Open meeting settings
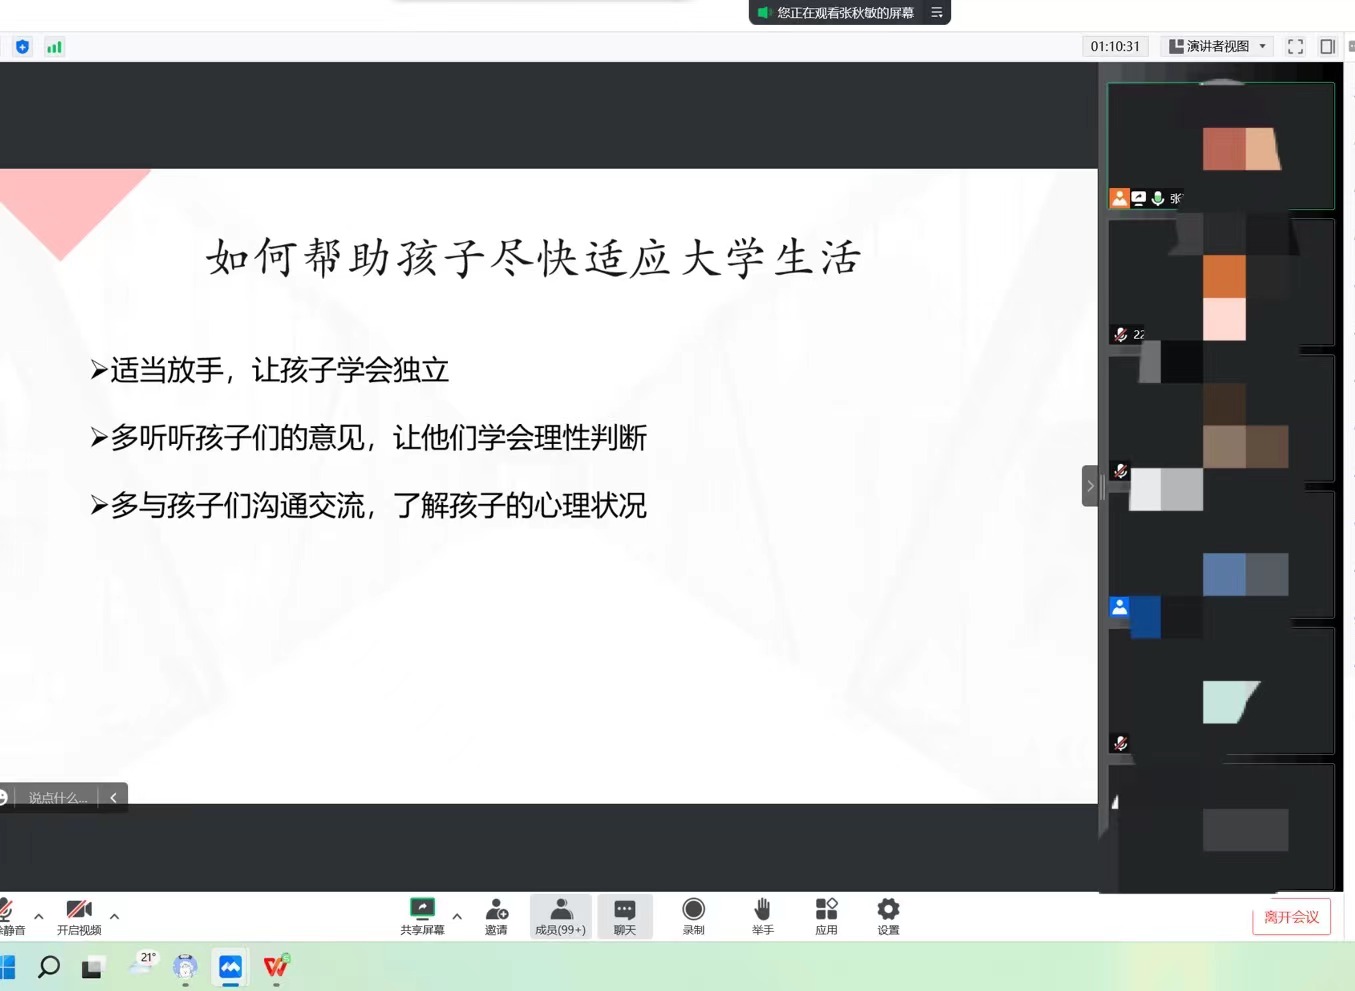Viewport: 1355px width, 991px height. (887, 915)
